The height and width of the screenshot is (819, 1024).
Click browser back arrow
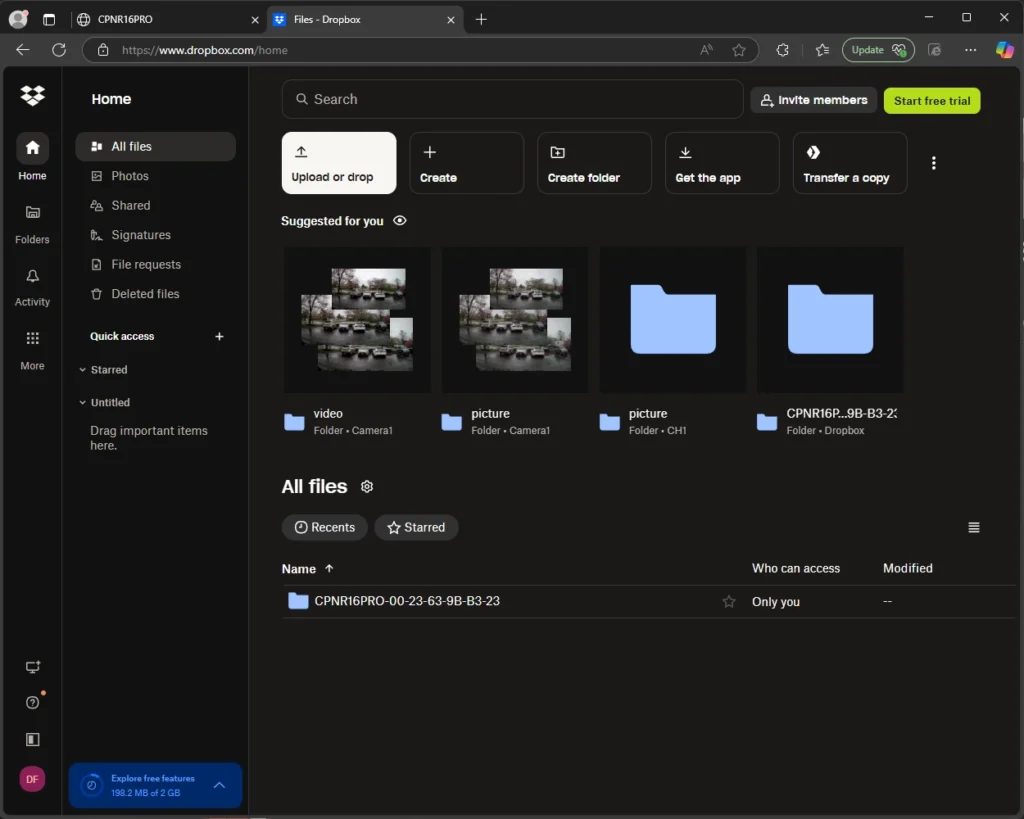[x=23, y=50]
